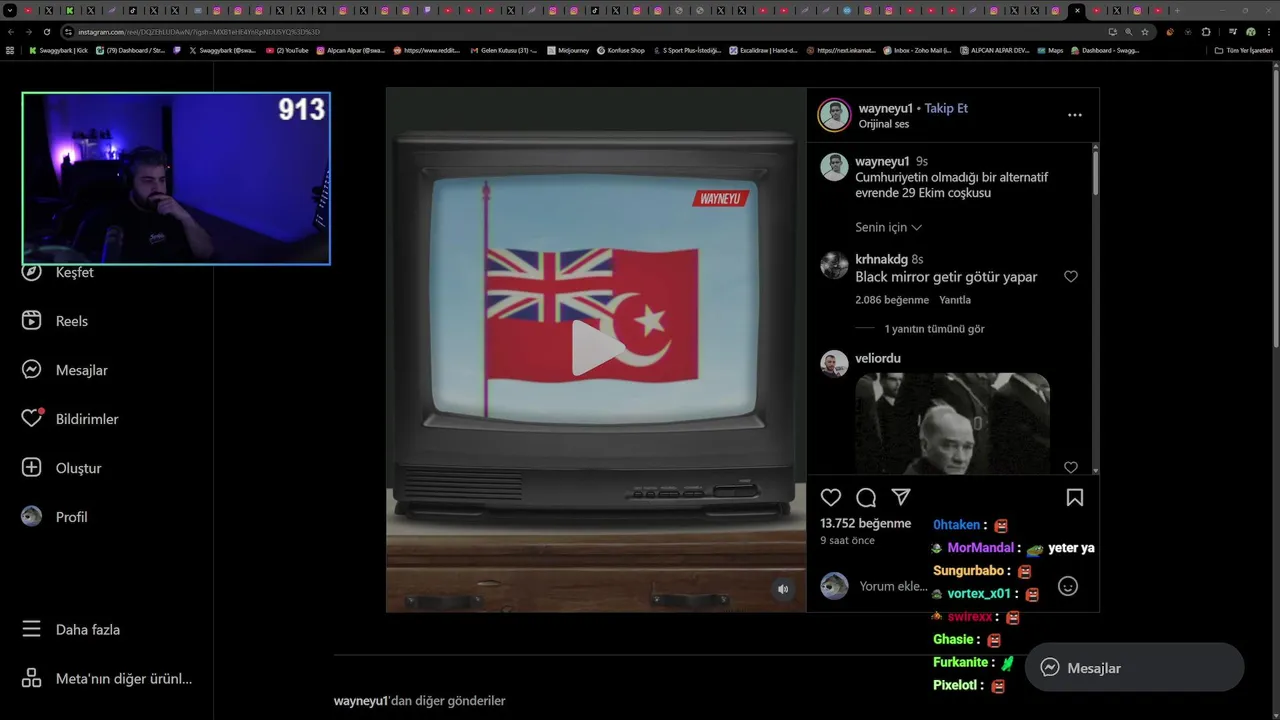Click Takip Et to follow wayneyu1
Screen dimensions: 1280x720
click(x=946, y=108)
